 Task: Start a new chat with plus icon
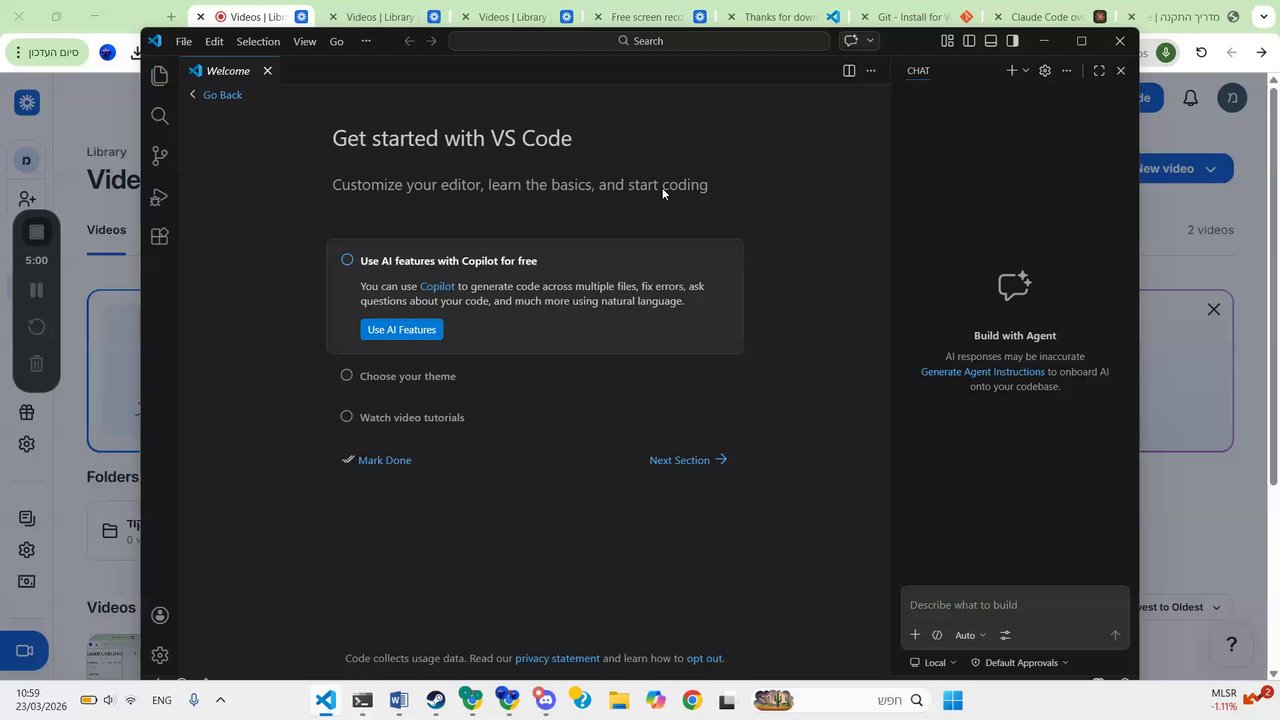pyautogui.click(x=1012, y=71)
